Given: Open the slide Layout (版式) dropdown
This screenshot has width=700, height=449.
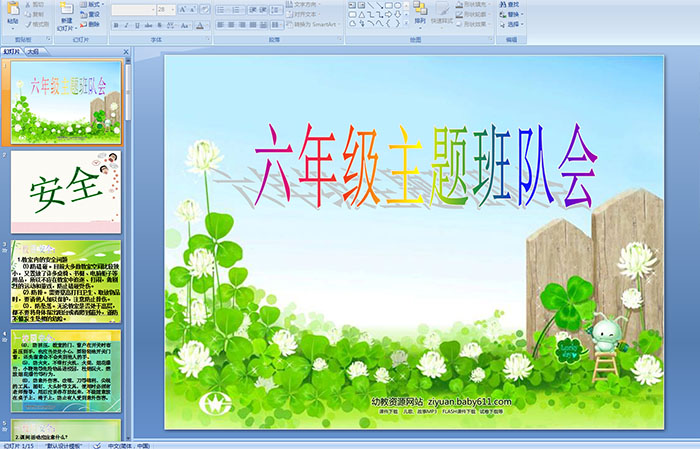Looking at the screenshot, I should coord(92,4).
